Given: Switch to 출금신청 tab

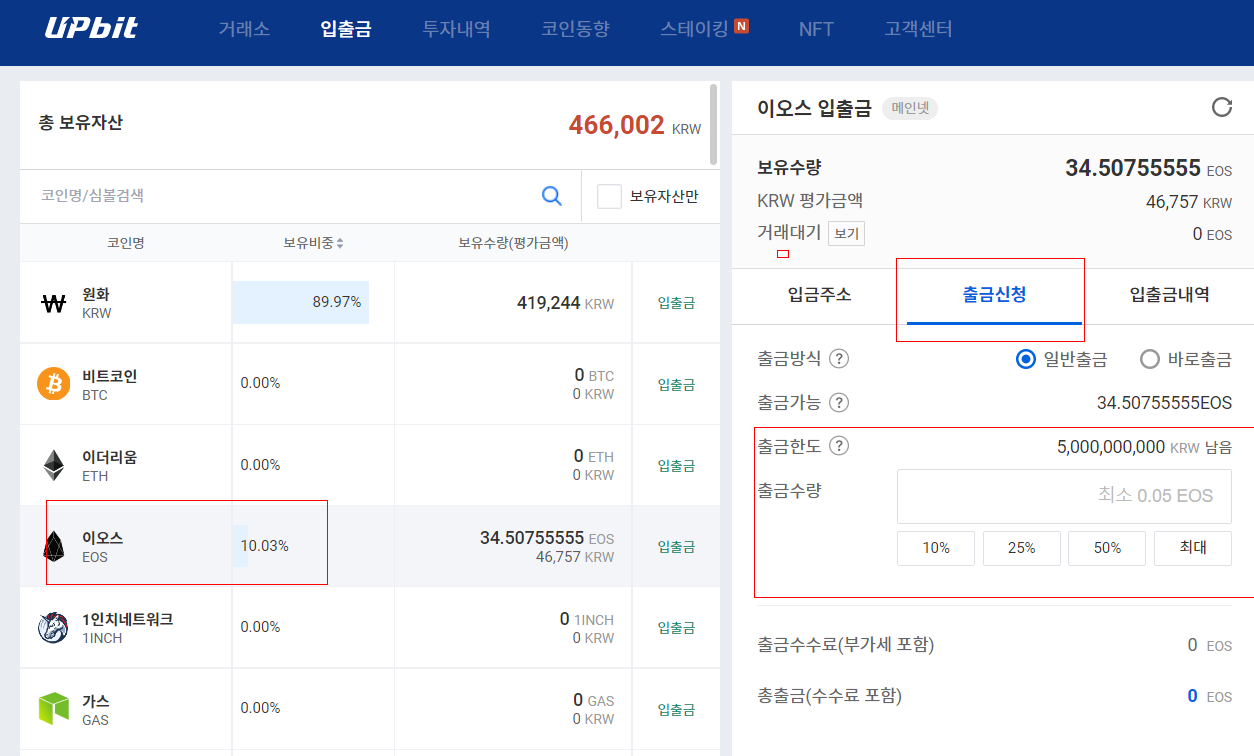Looking at the screenshot, I should [x=994, y=295].
